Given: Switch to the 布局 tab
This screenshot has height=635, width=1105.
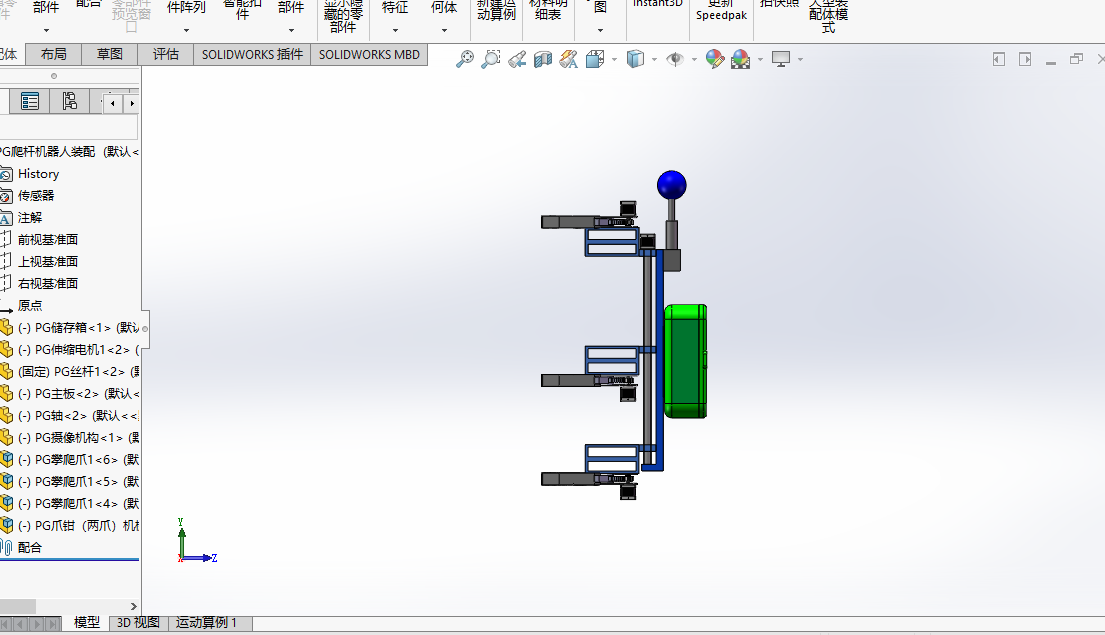Looking at the screenshot, I should (x=54, y=54).
